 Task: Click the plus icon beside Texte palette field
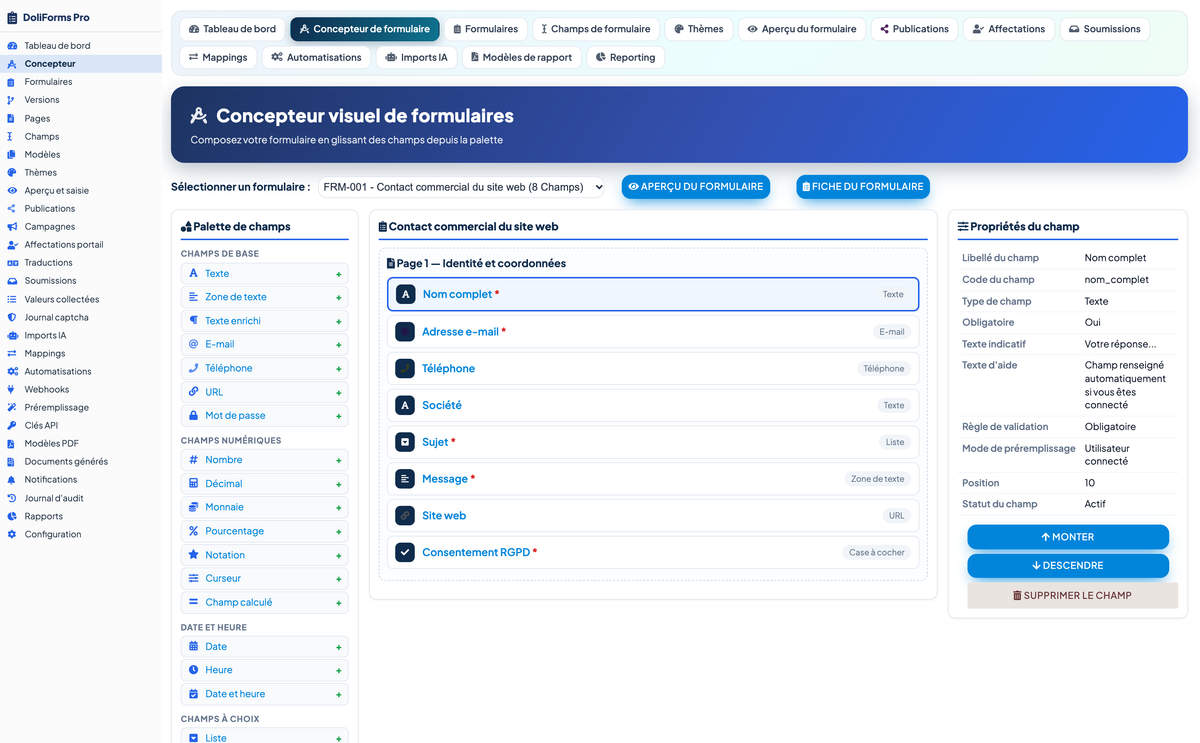pos(339,274)
